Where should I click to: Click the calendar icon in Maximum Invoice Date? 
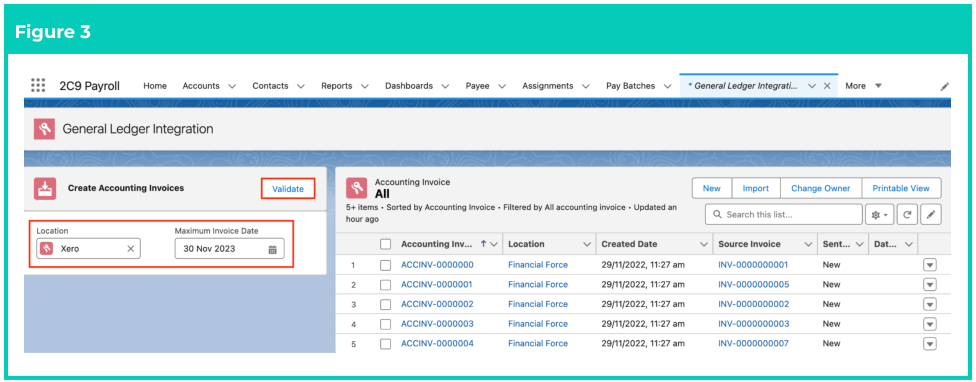coord(273,249)
